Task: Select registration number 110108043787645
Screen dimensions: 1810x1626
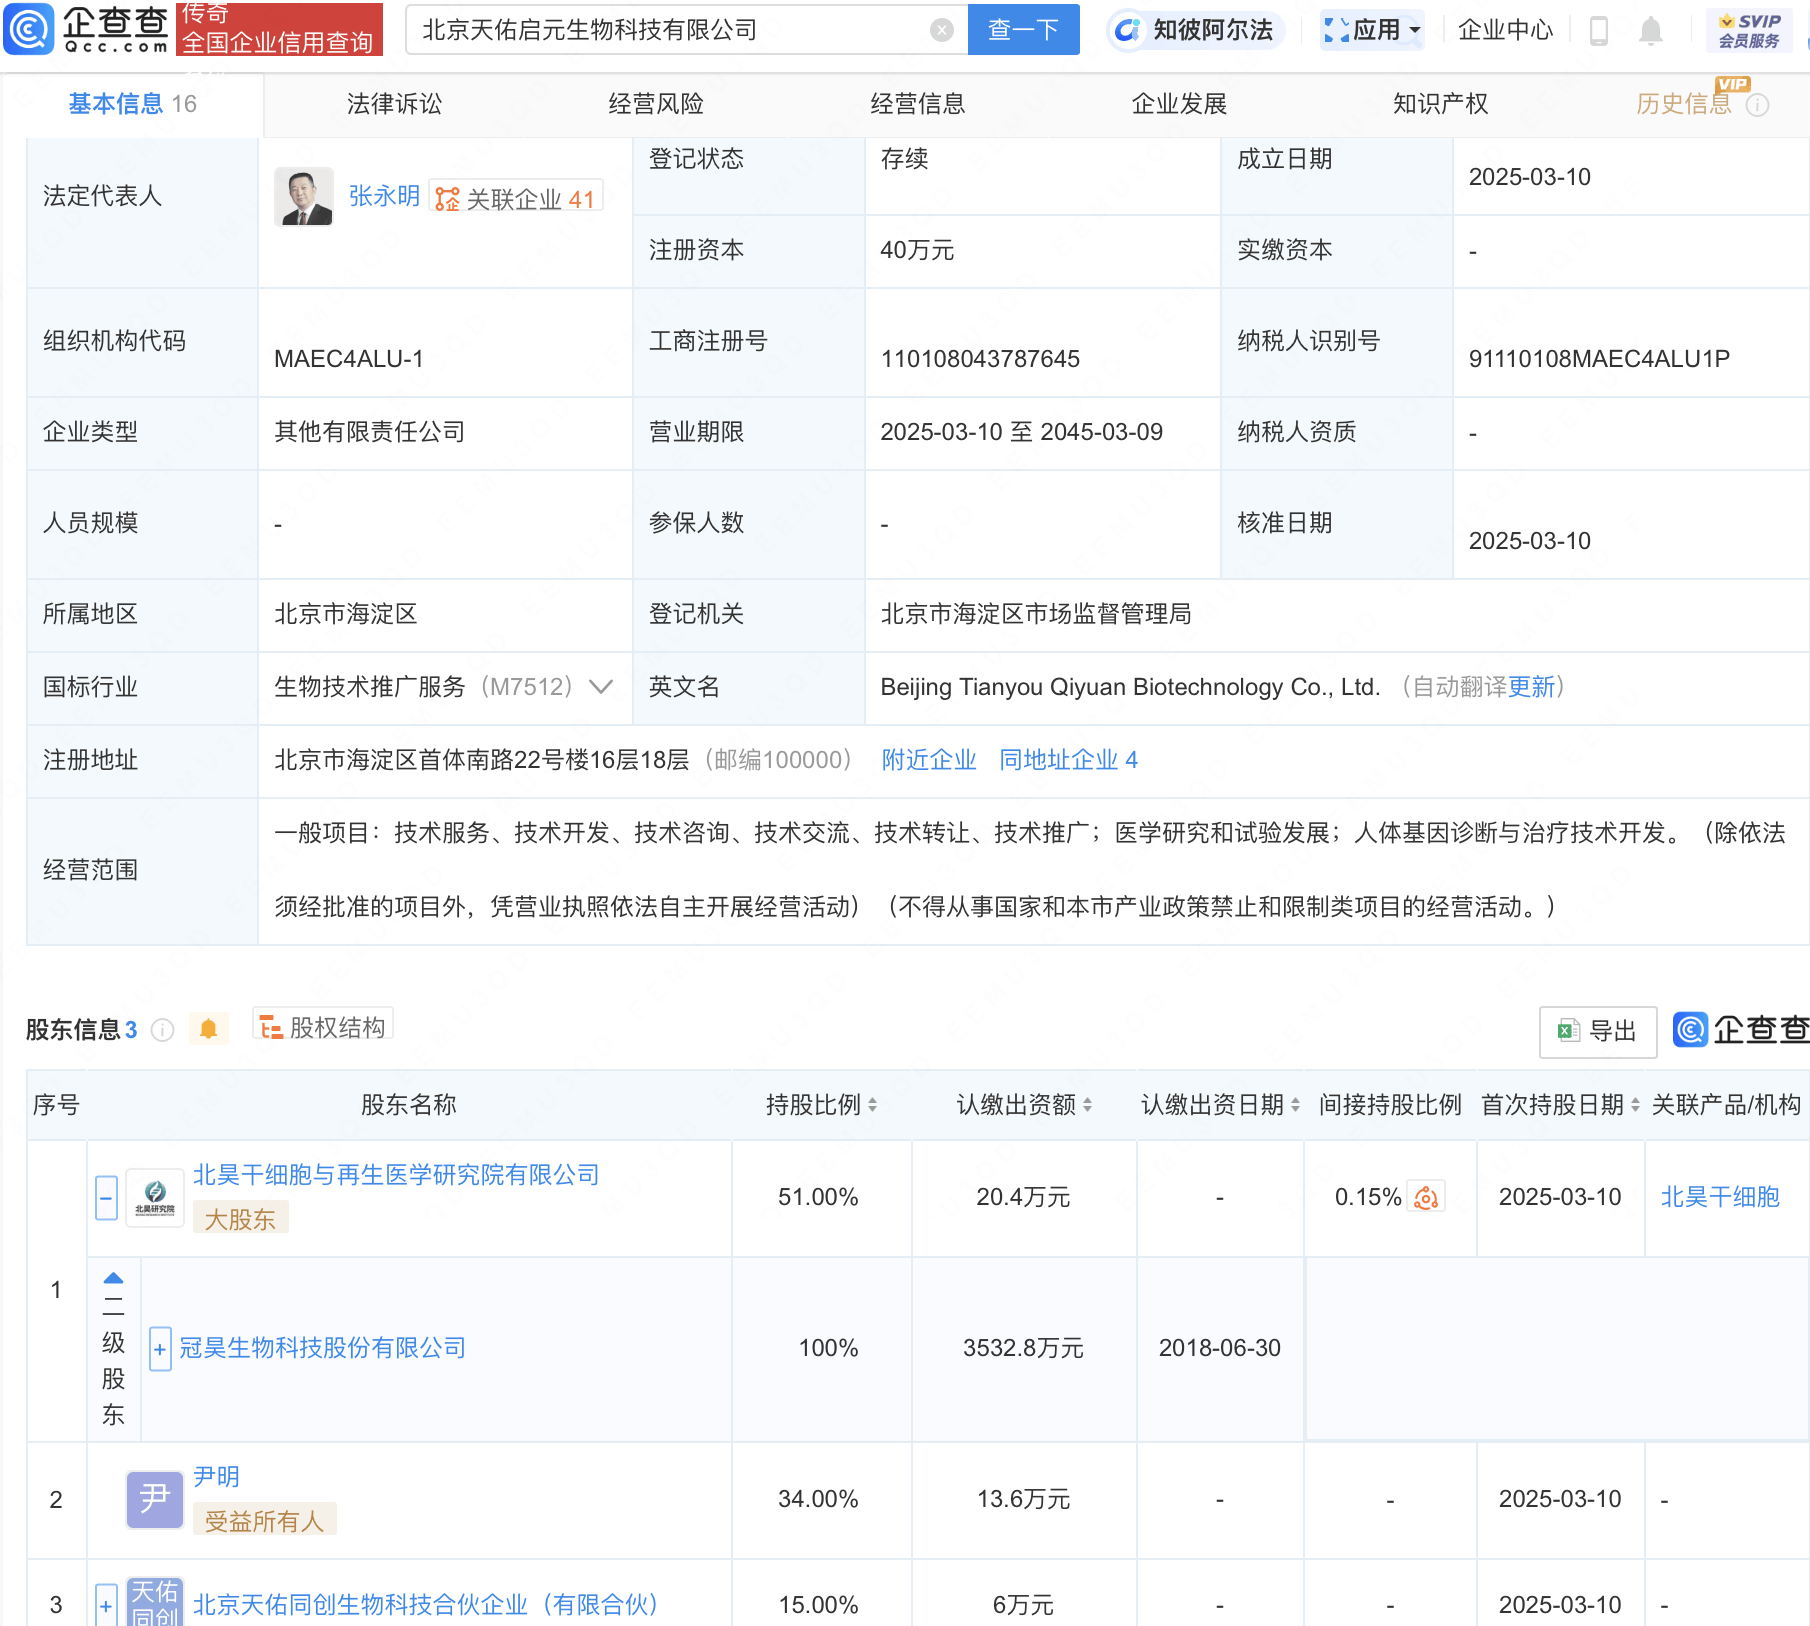Action: [980, 359]
